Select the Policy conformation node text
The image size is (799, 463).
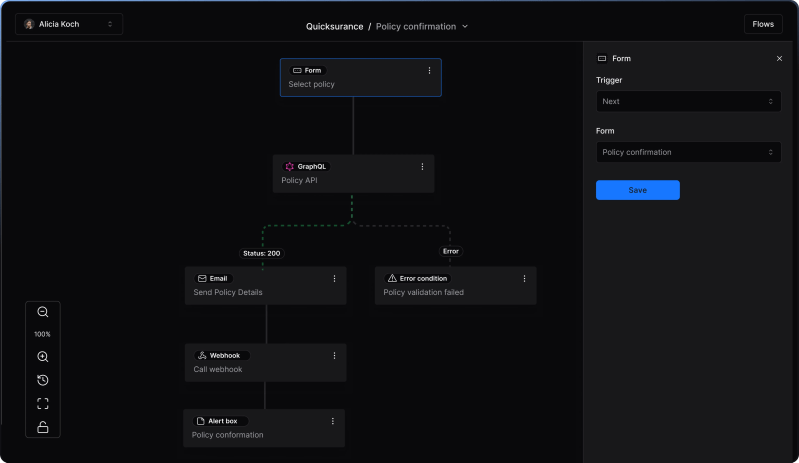(227, 435)
